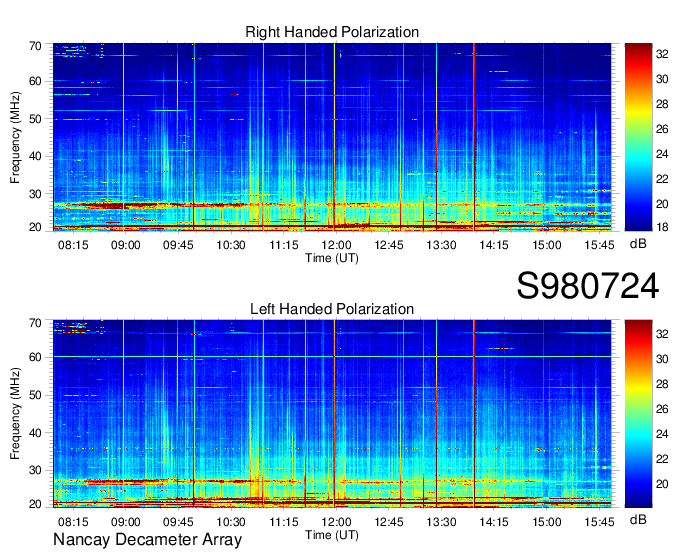Click the 20 dB label on the bottom color bar
Screen dimensions: 680x552
(662, 484)
